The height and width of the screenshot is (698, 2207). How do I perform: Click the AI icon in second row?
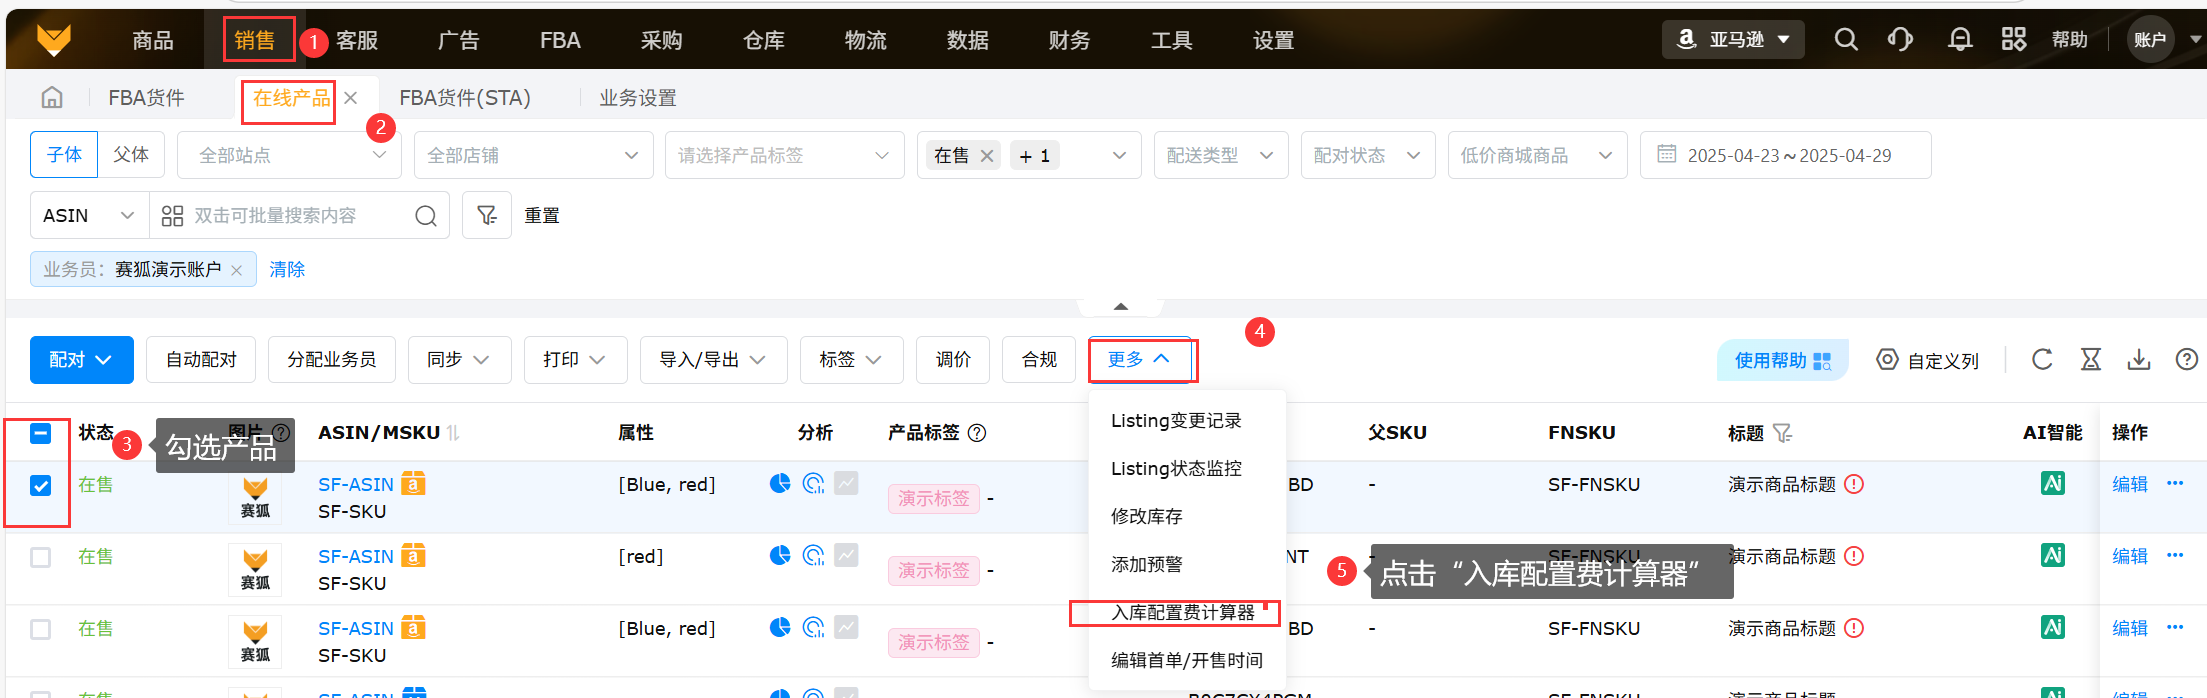pos(2053,555)
